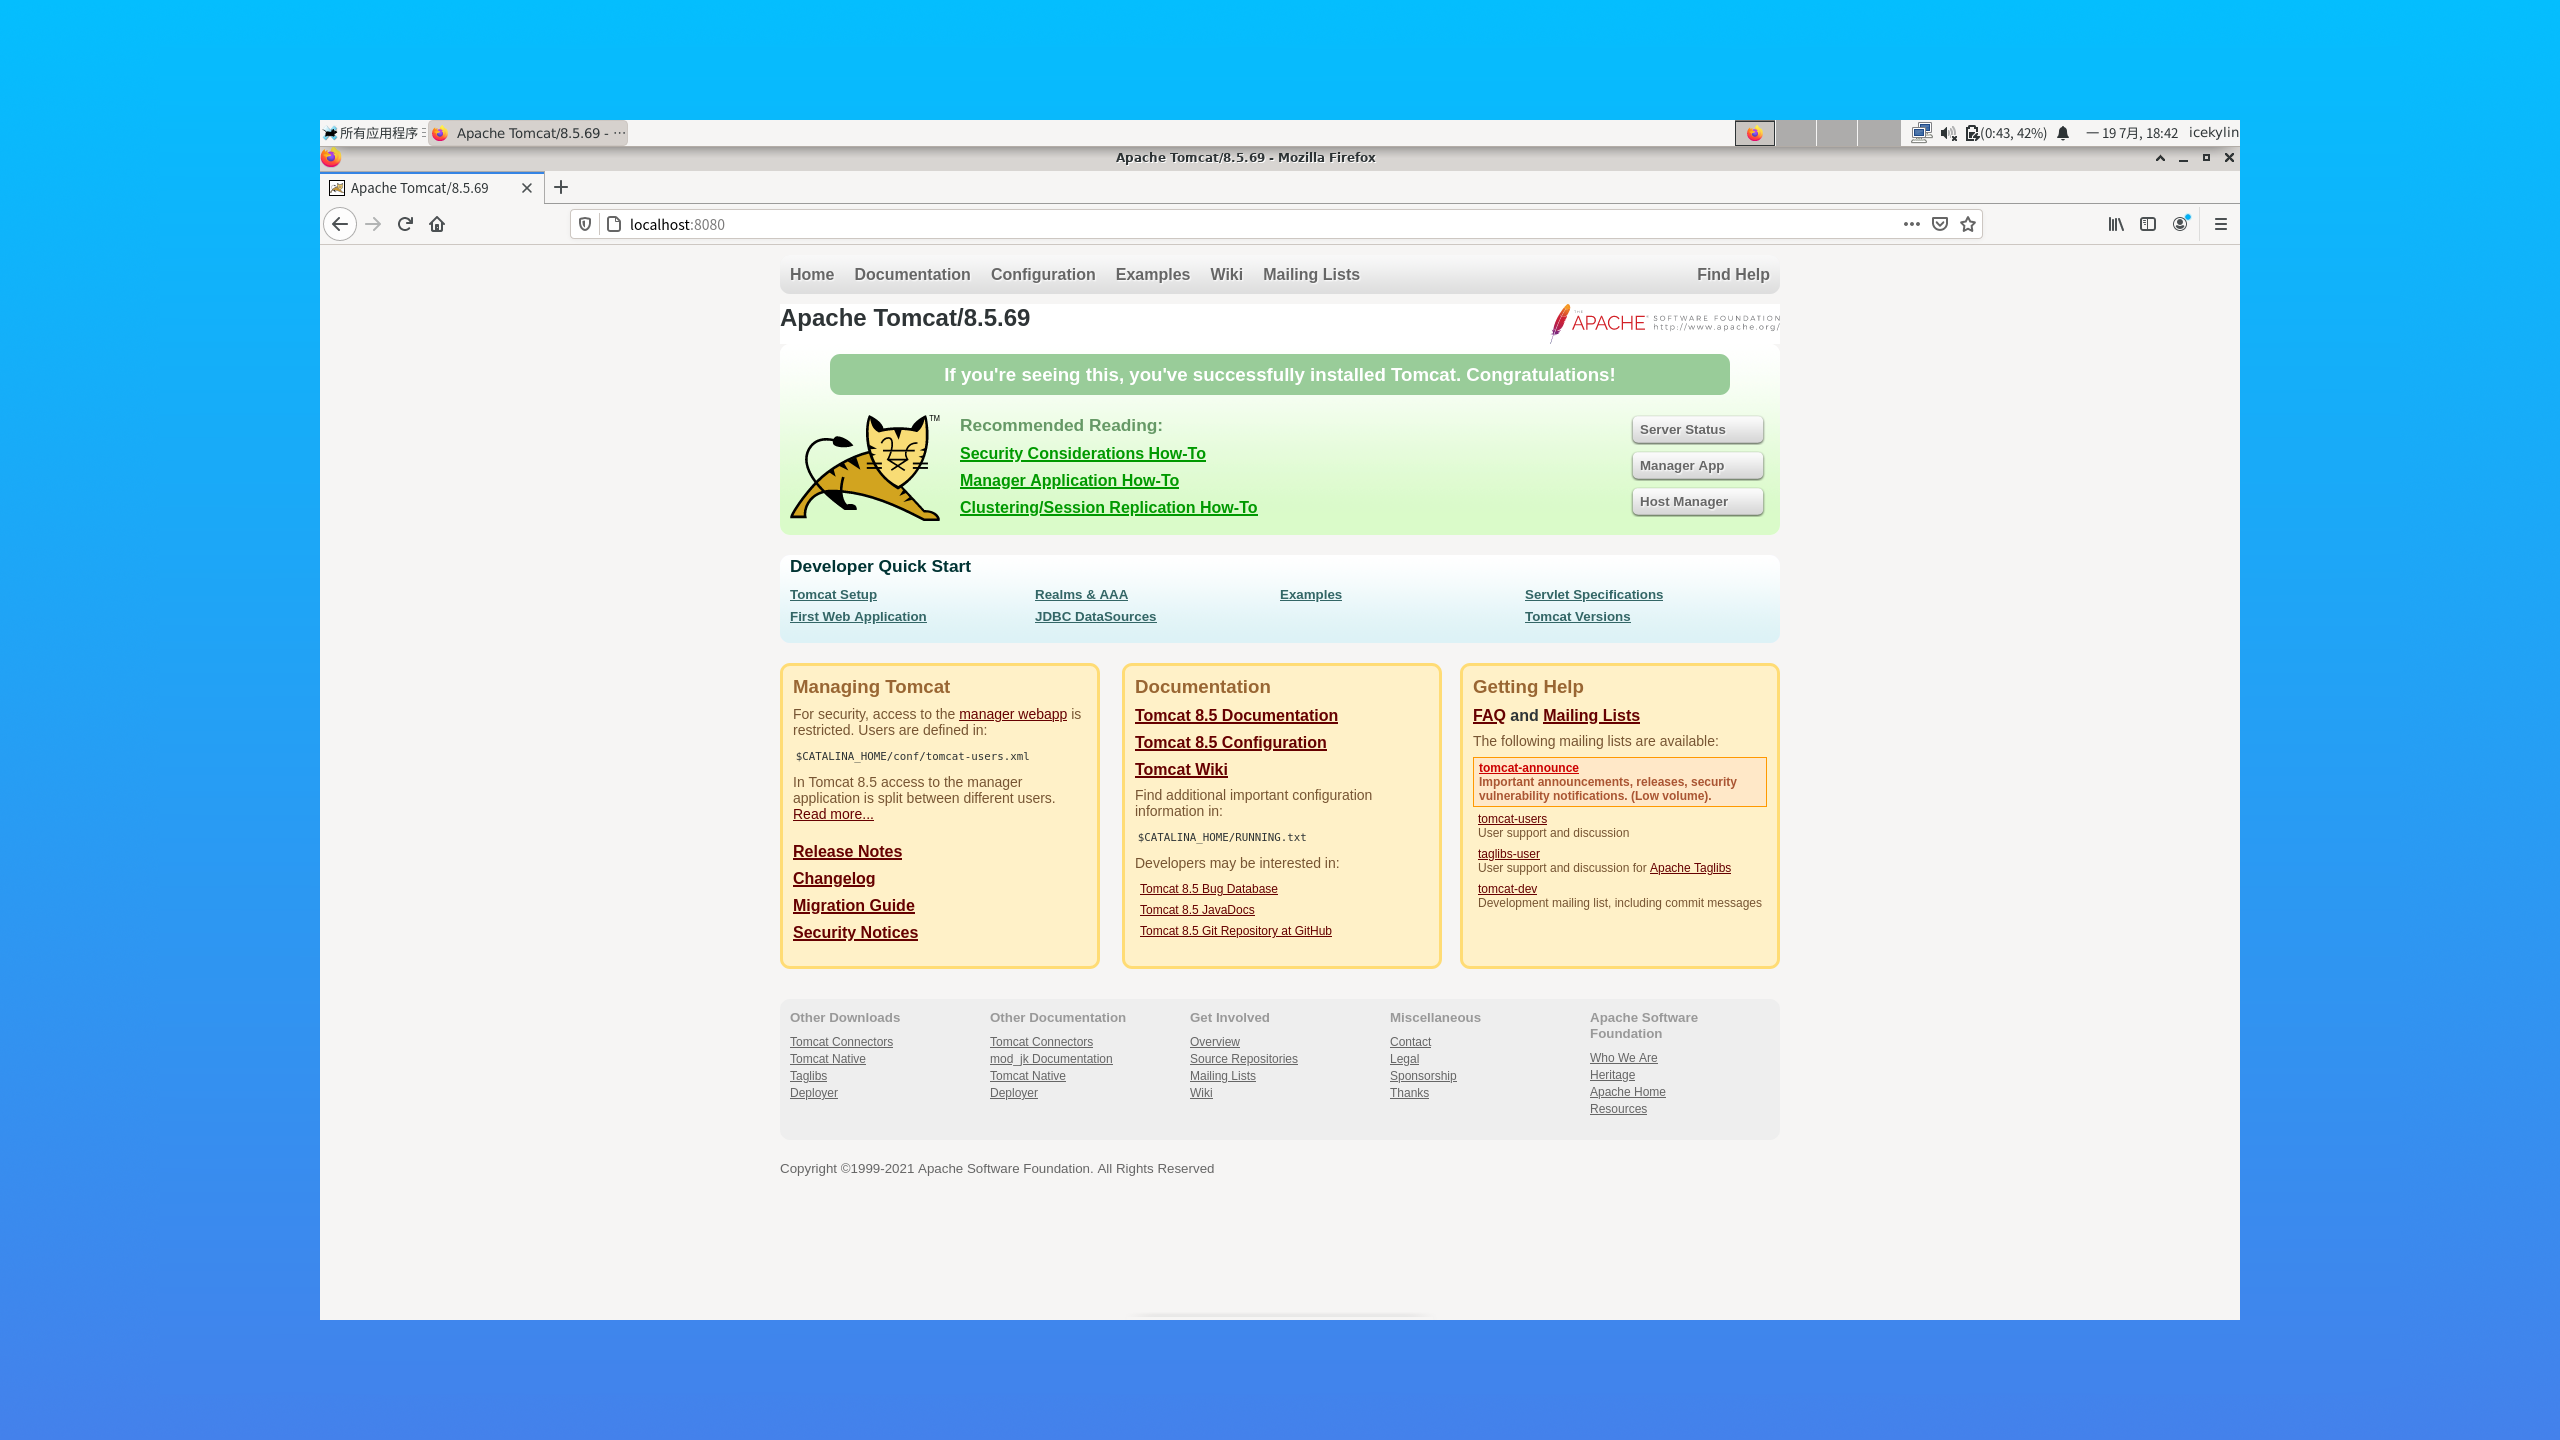Click the Apache feather logo
The image size is (2560, 1440).
(1665, 323)
